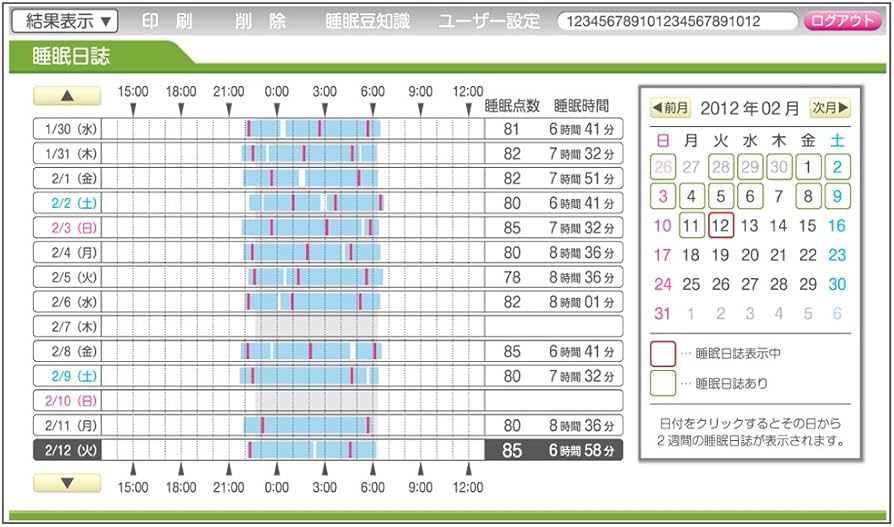The width and height of the screenshot is (894, 527).
Task: Click the 2012年02月 calendar title
Action: (750, 108)
